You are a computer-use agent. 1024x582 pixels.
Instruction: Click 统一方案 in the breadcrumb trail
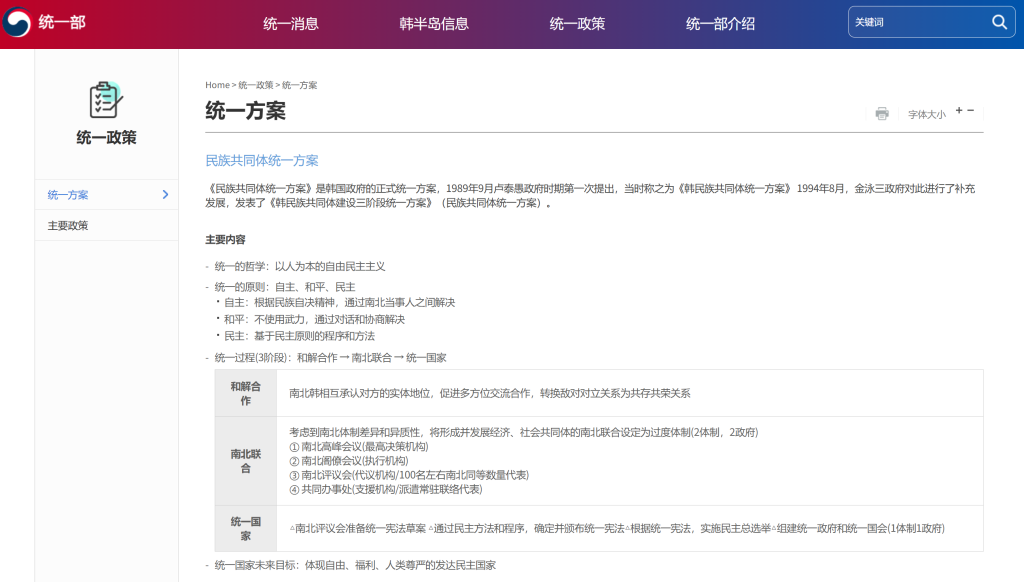click(x=299, y=85)
